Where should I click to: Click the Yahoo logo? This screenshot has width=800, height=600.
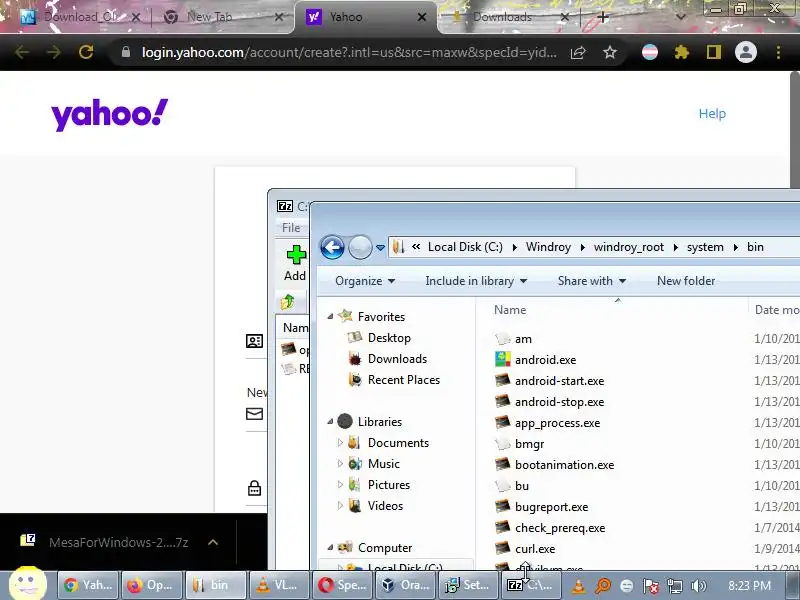coord(109,114)
